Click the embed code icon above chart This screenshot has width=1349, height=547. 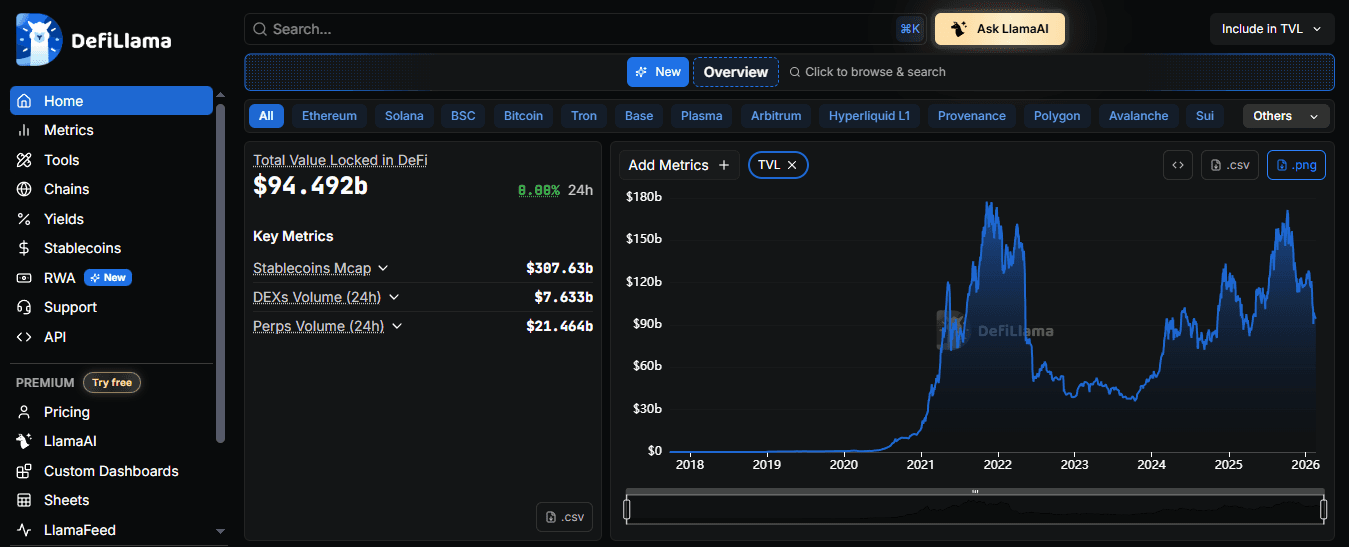1178,165
